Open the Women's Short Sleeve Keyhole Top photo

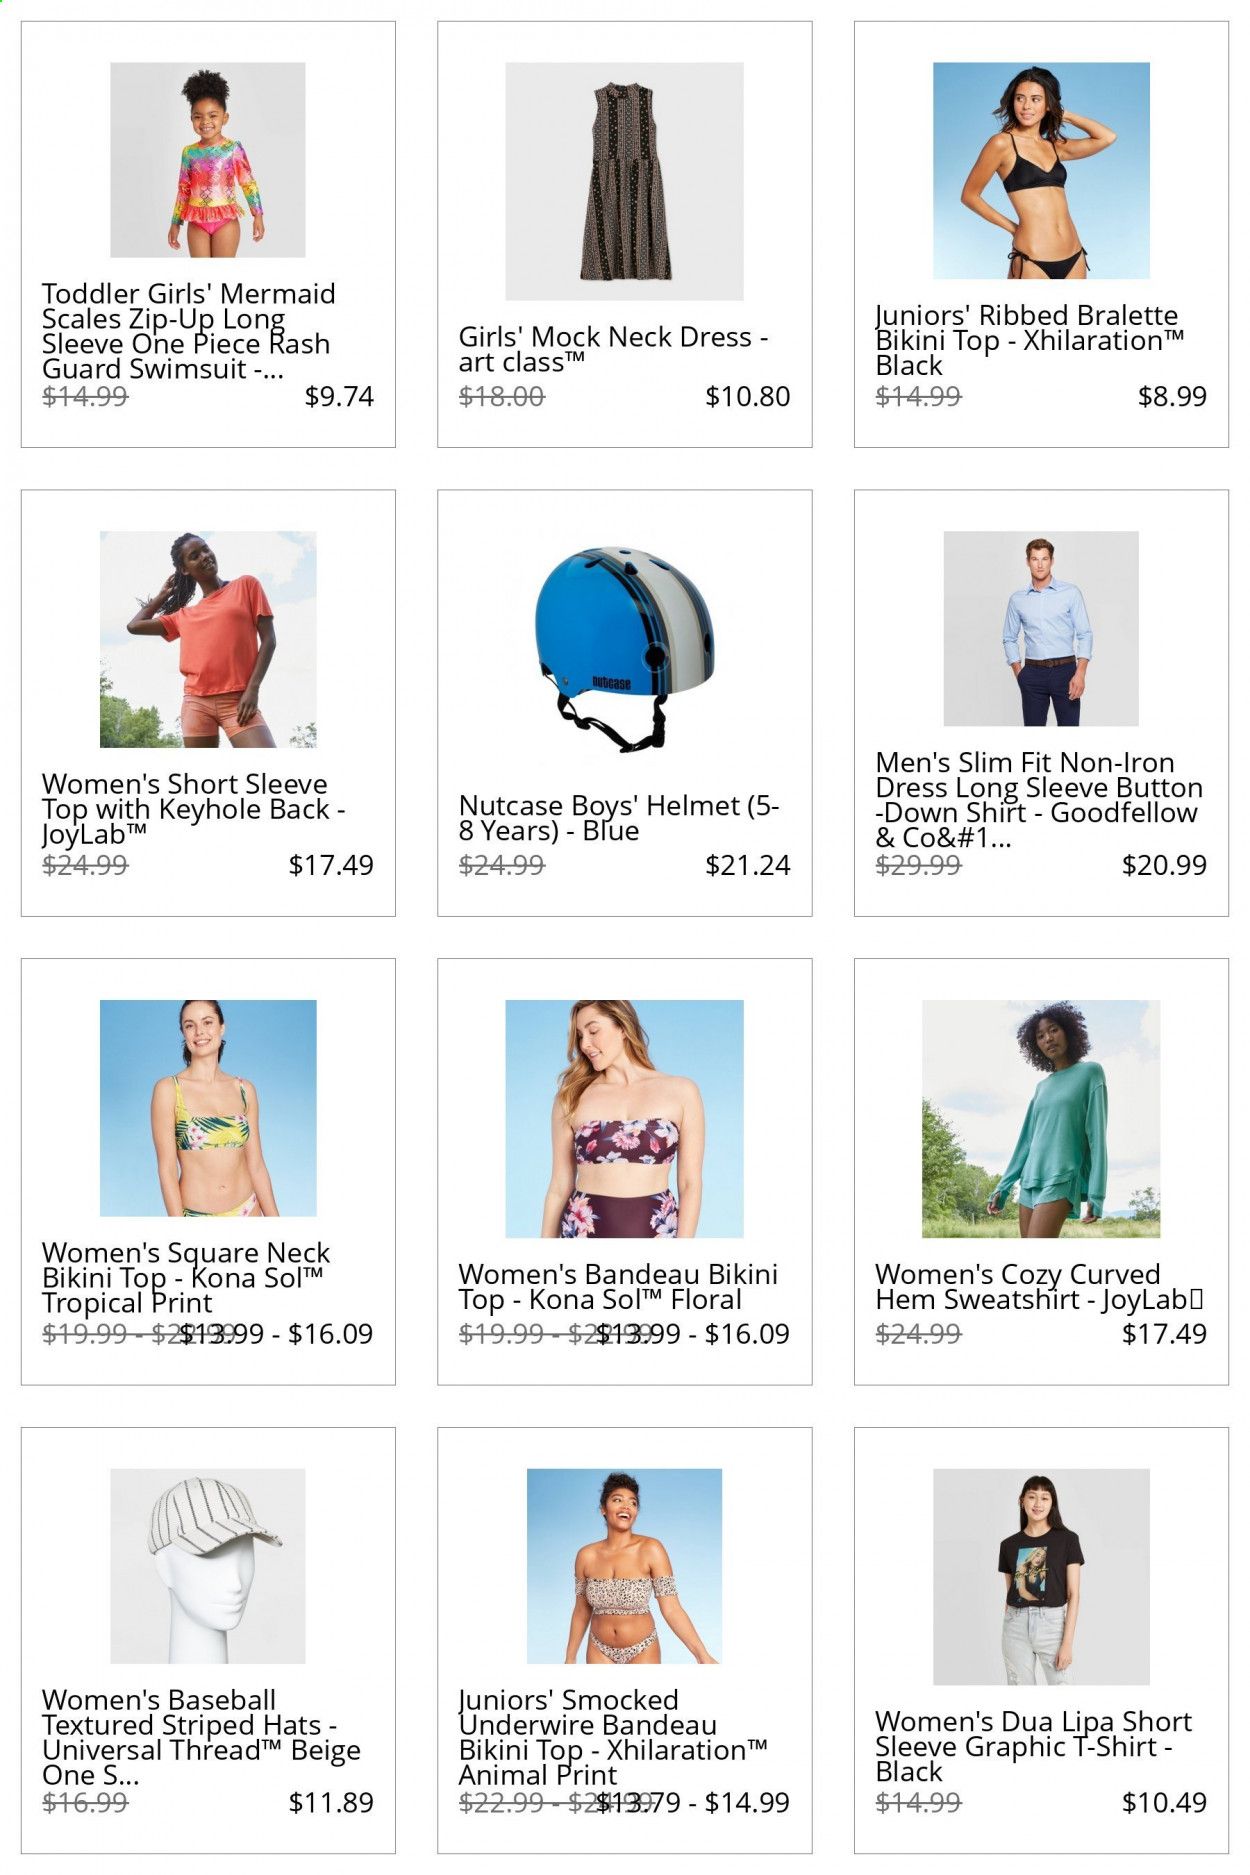pyautogui.click(x=208, y=639)
